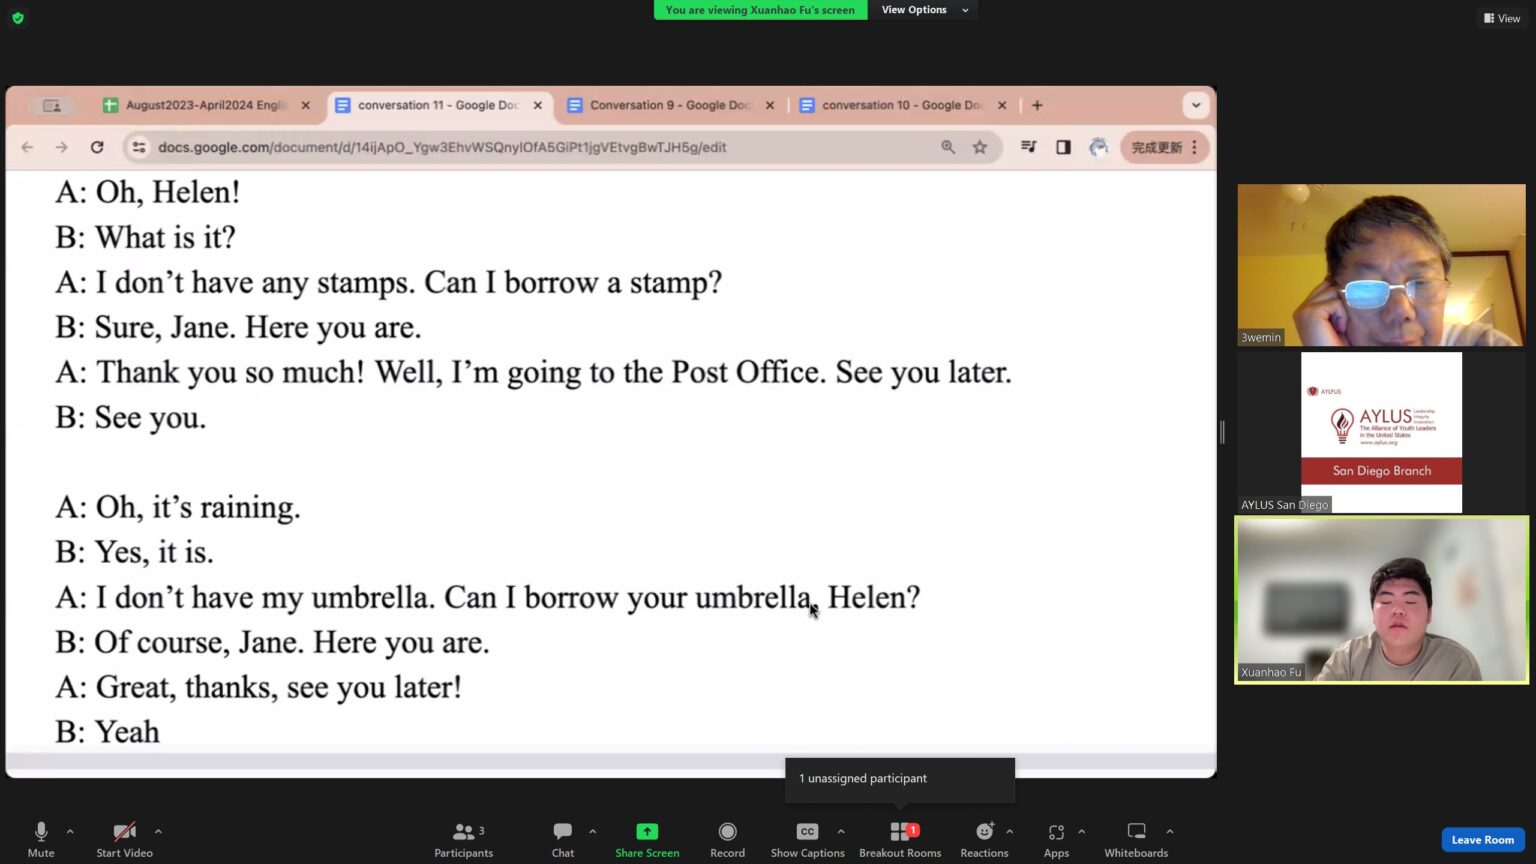Click the browser back arrow

(27, 147)
